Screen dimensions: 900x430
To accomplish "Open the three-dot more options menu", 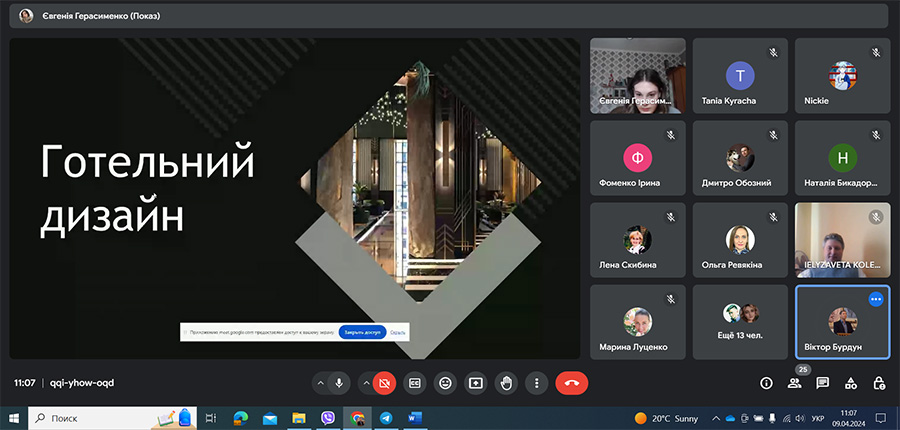I will pos(537,383).
